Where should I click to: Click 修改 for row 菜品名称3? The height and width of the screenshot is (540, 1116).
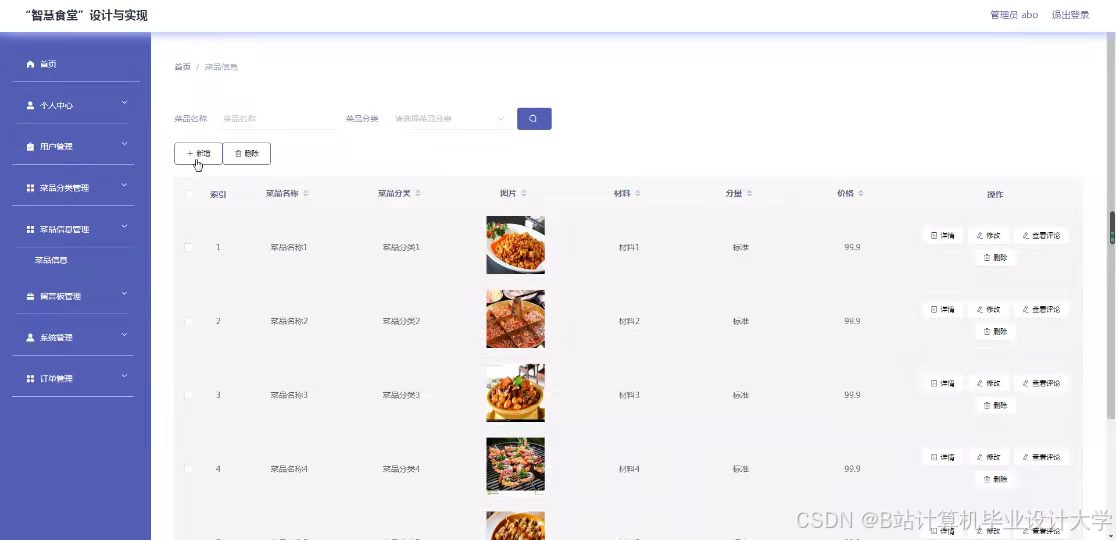point(989,383)
